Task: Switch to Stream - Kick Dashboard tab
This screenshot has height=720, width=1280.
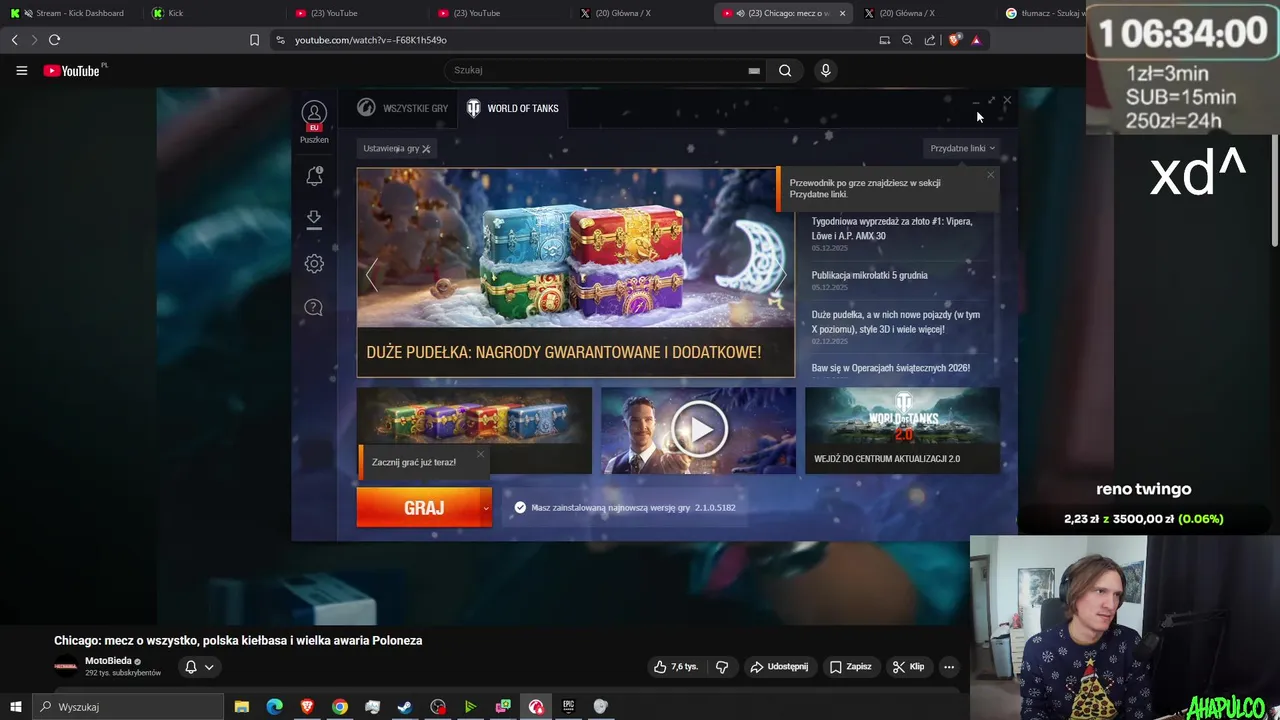Action: [72, 13]
